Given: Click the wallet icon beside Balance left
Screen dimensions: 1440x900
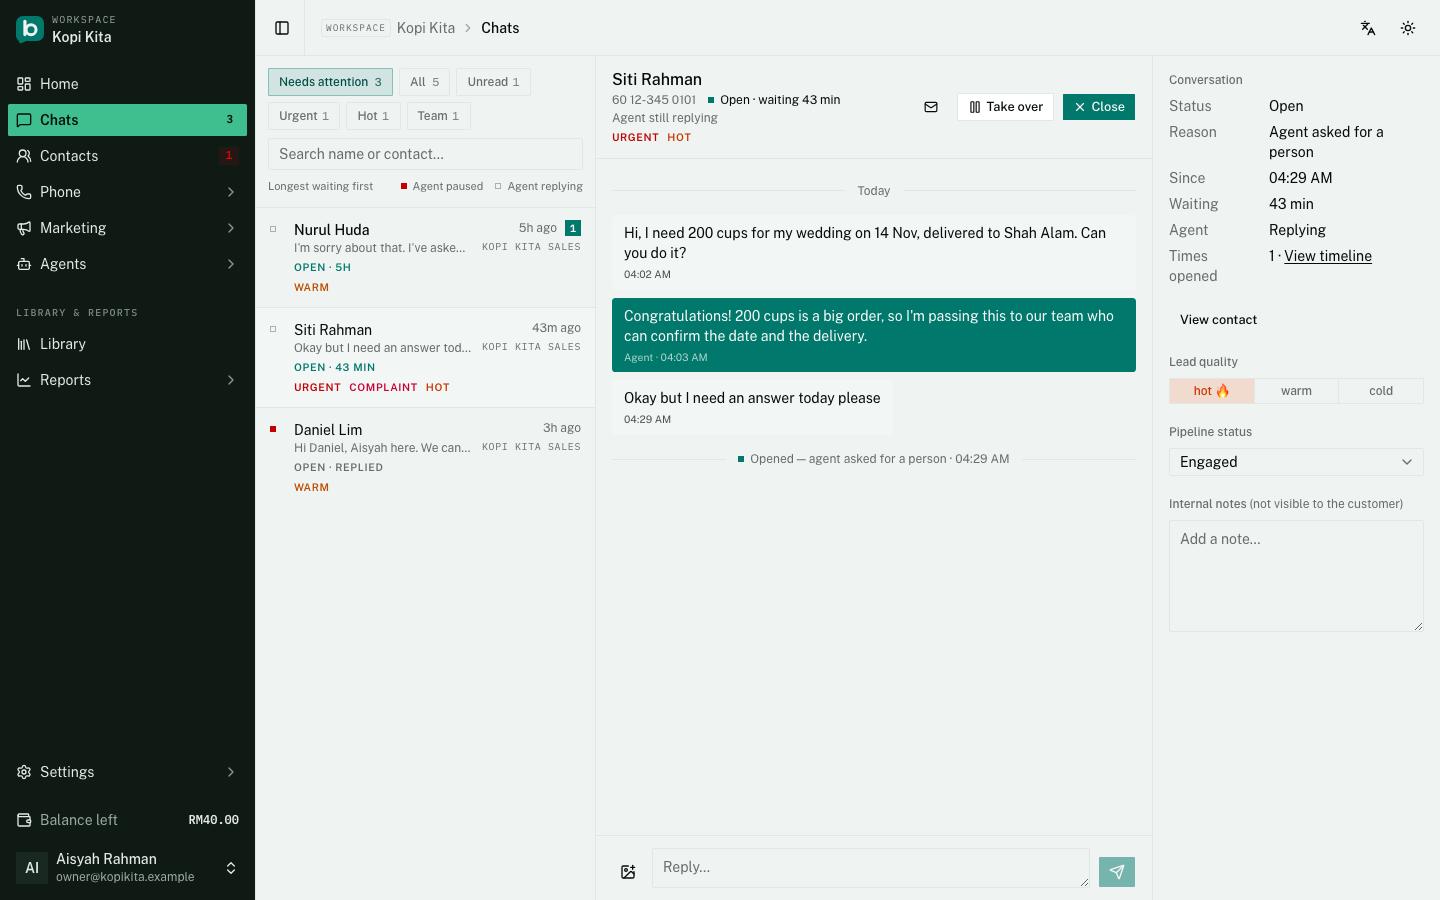Looking at the screenshot, I should (x=24, y=820).
